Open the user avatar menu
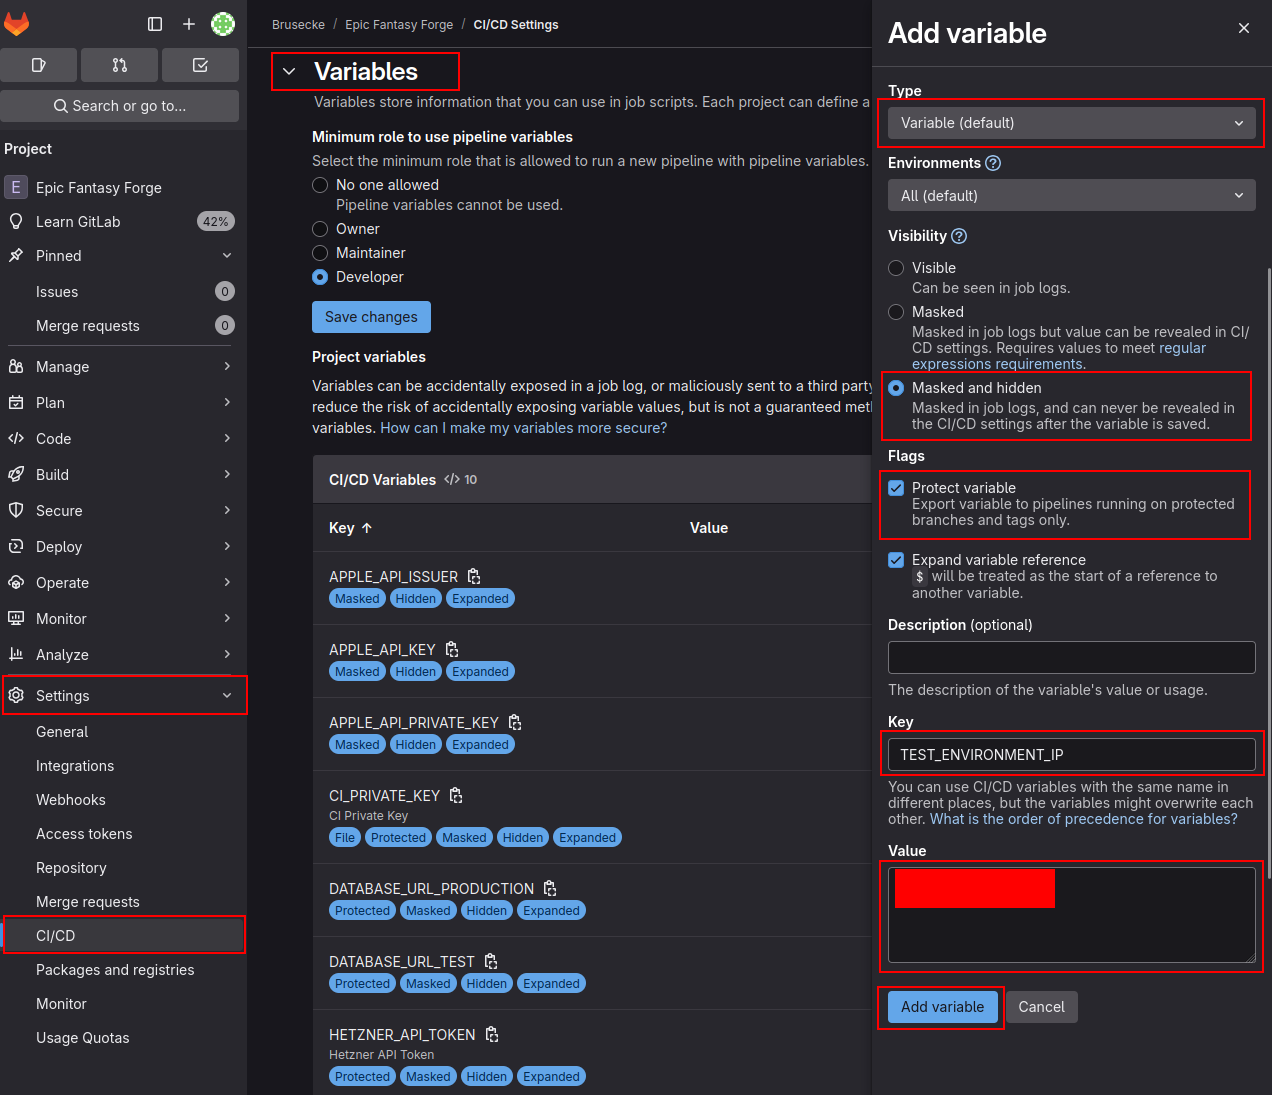Viewport: 1272px width, 1095px height. click(x=223, y=24)
